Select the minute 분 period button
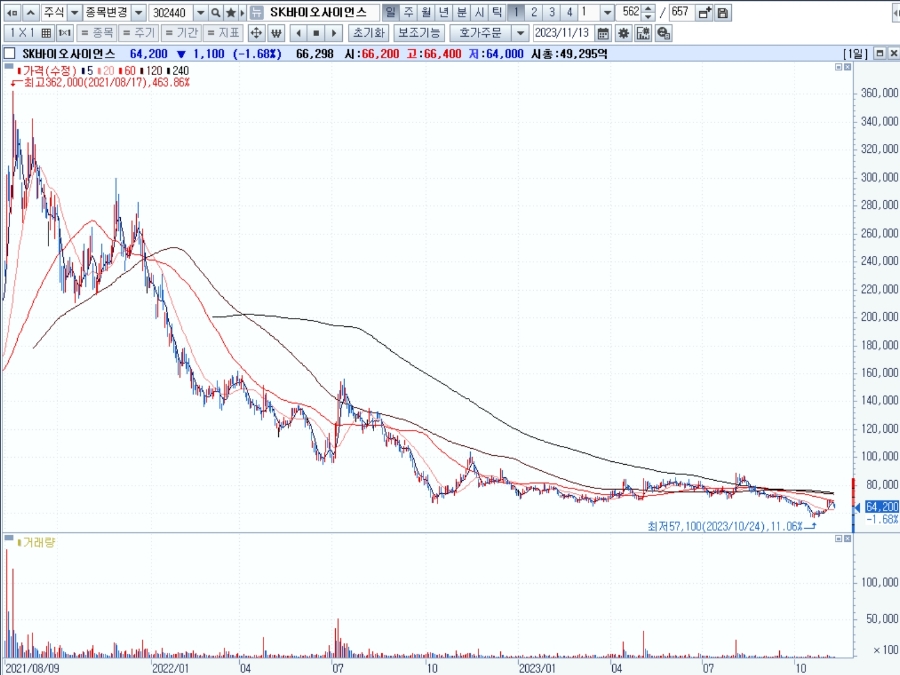The height and width of the screenshot is (675, 900). point(461,12)
